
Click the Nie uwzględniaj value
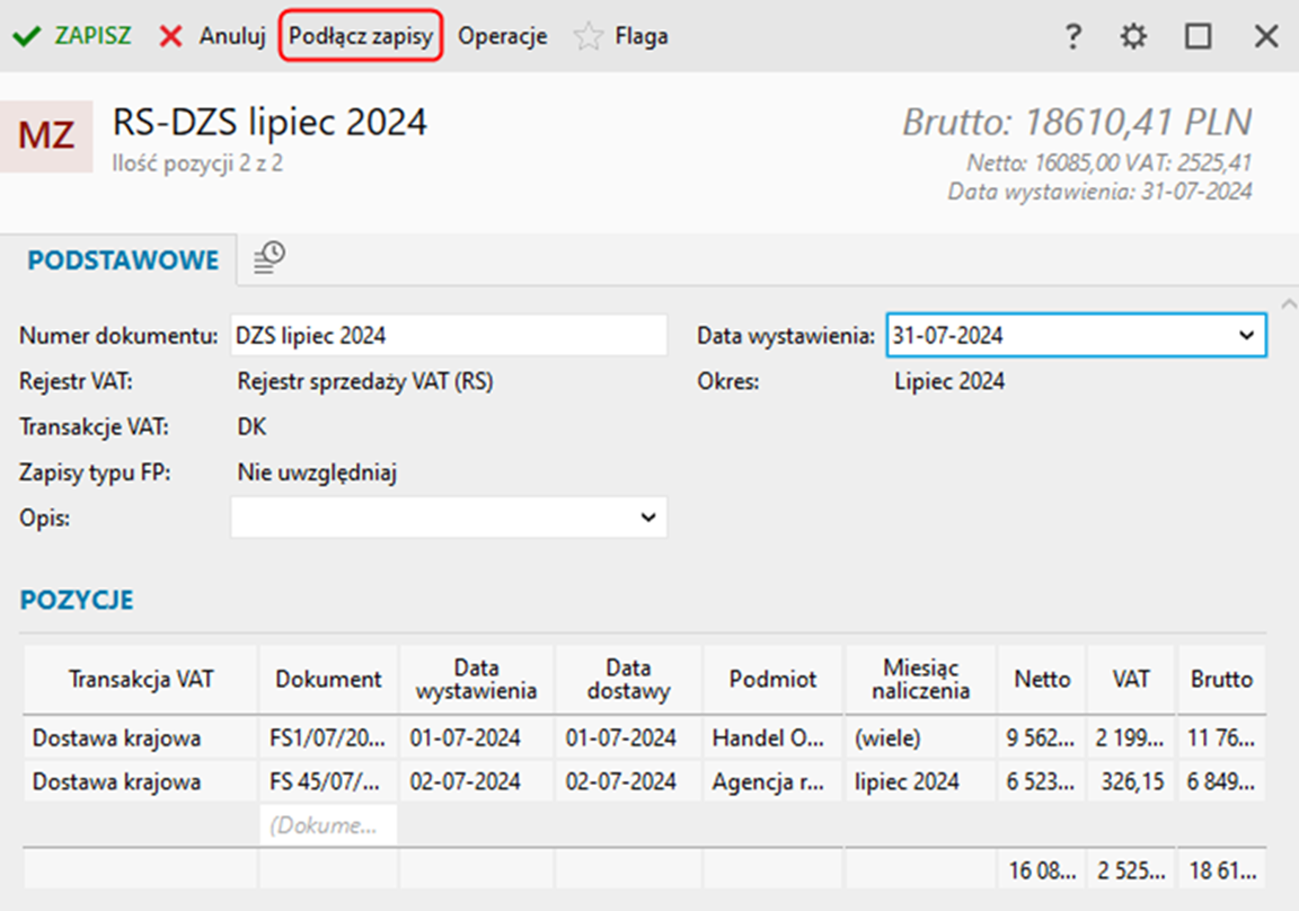pyautogui.click(x=317, y=473)
